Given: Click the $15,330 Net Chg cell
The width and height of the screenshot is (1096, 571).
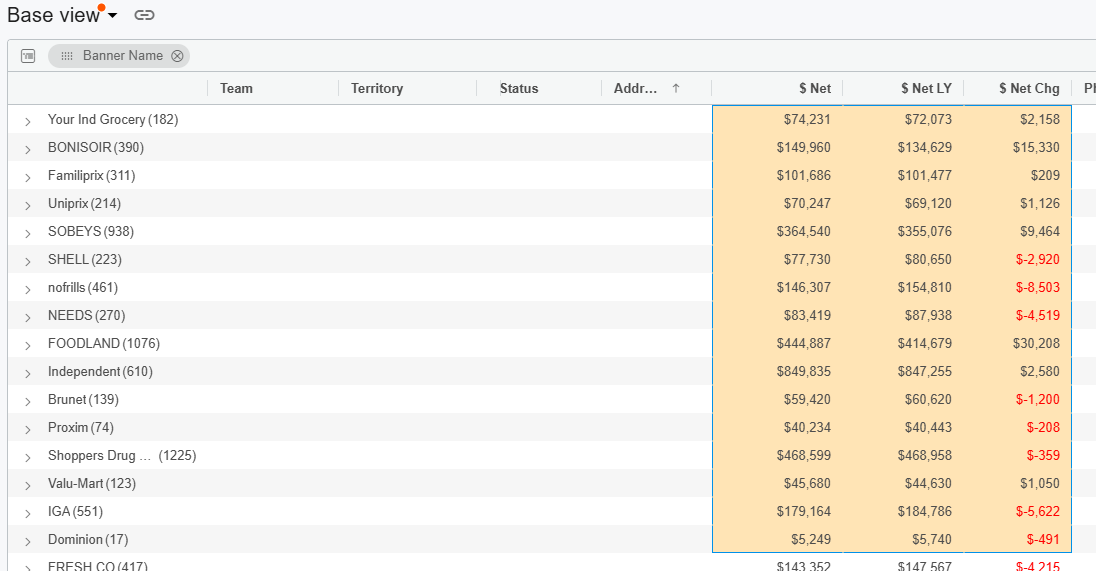Looking at the screenshot, I should (x=1018, y=147).
